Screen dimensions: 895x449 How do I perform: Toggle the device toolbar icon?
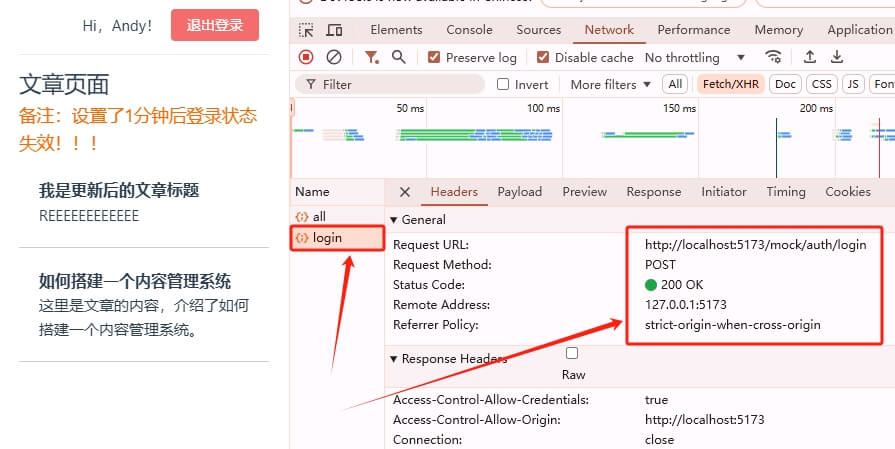[334, 30]
